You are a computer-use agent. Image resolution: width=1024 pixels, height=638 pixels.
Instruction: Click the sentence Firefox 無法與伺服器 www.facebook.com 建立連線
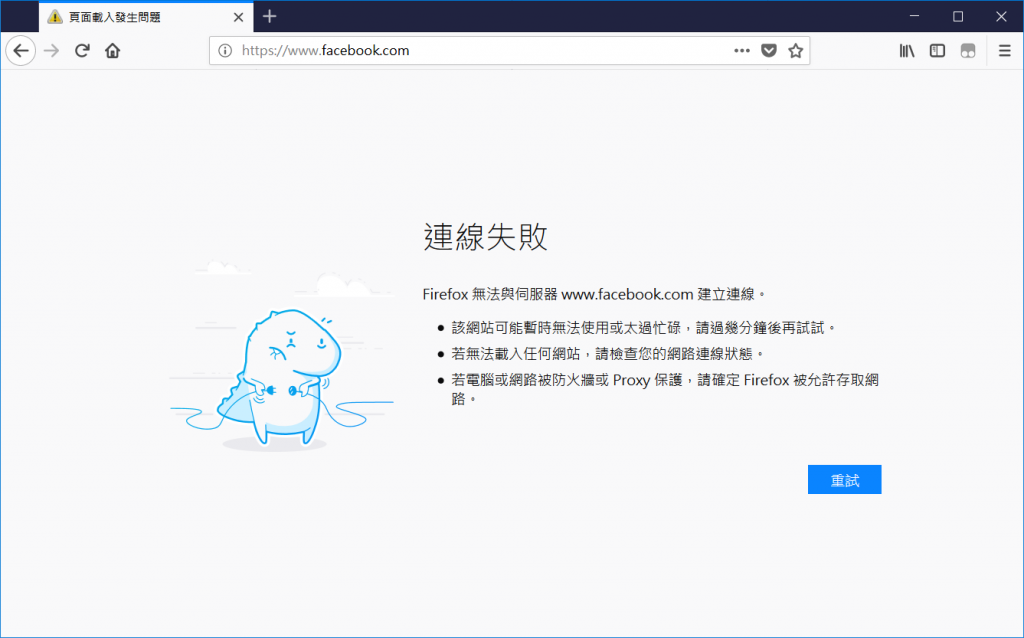click(x=594, y=295)
